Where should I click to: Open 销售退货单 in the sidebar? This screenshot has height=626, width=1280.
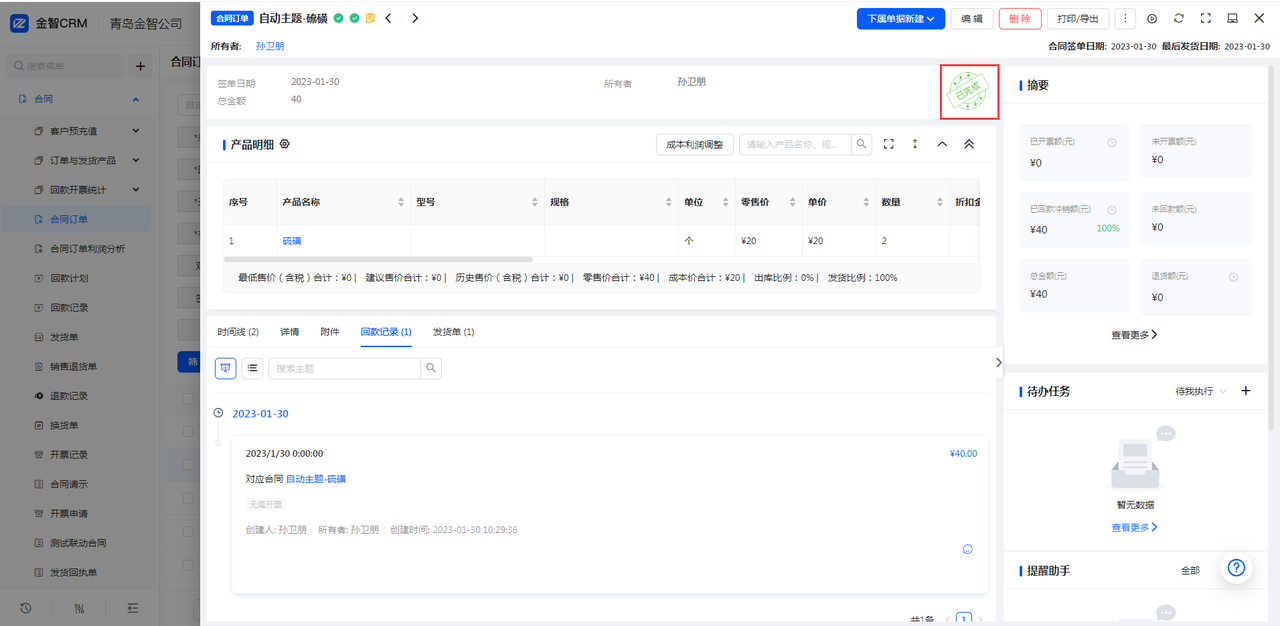74,367
